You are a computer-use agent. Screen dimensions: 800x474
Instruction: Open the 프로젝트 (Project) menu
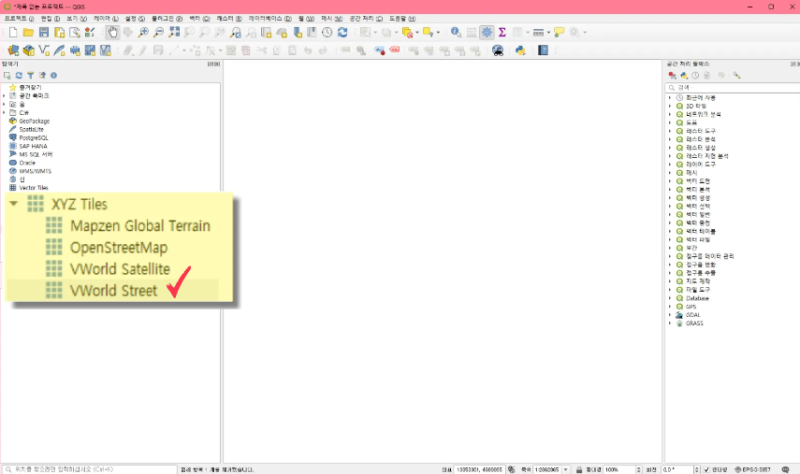[19, 18]
